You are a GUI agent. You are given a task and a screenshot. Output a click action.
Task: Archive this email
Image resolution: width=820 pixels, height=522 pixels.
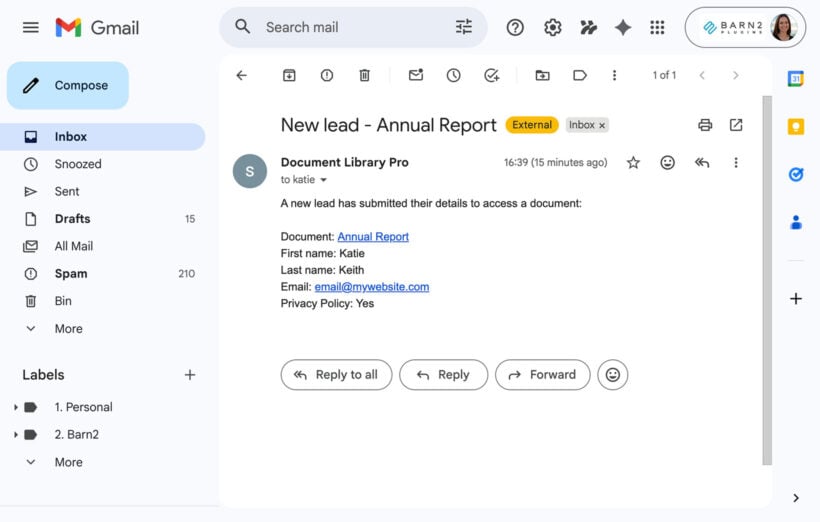289,75
